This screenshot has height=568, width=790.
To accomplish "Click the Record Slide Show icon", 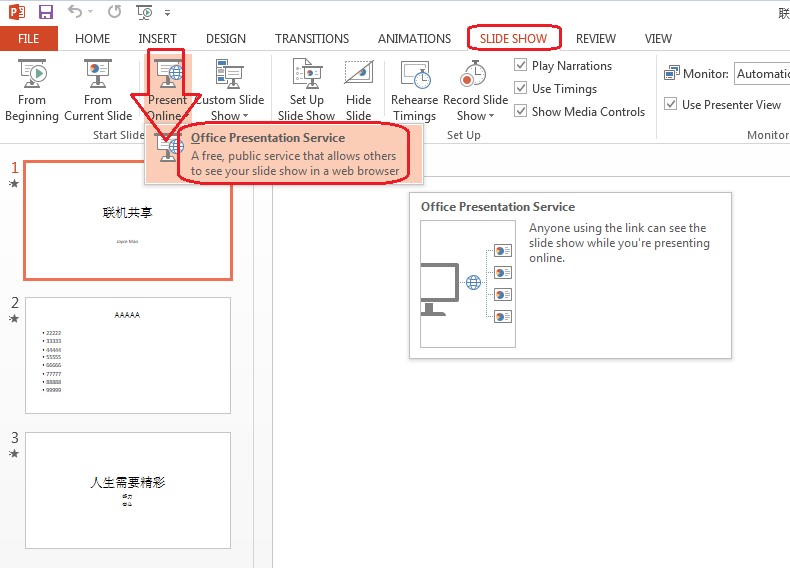I will pyautogui.click(x=473, y=74).
